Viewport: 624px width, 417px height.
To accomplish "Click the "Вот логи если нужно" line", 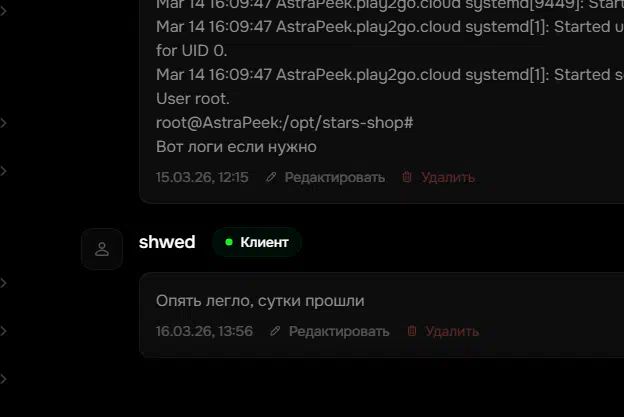I will pyautogui.click(x=236, y=147).
